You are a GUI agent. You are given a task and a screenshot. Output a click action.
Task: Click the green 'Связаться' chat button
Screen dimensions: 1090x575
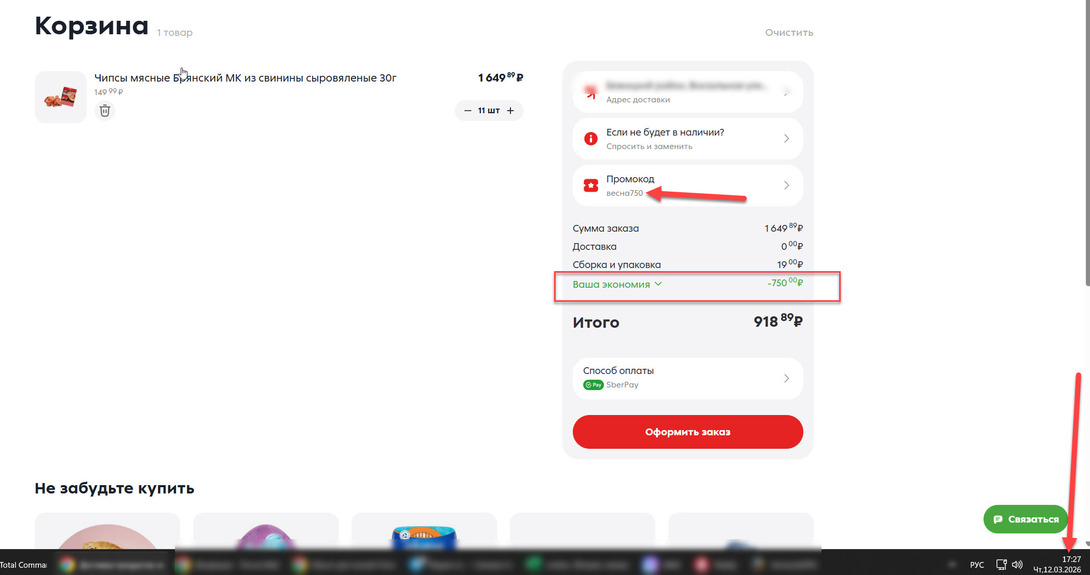pos(1025,519)
